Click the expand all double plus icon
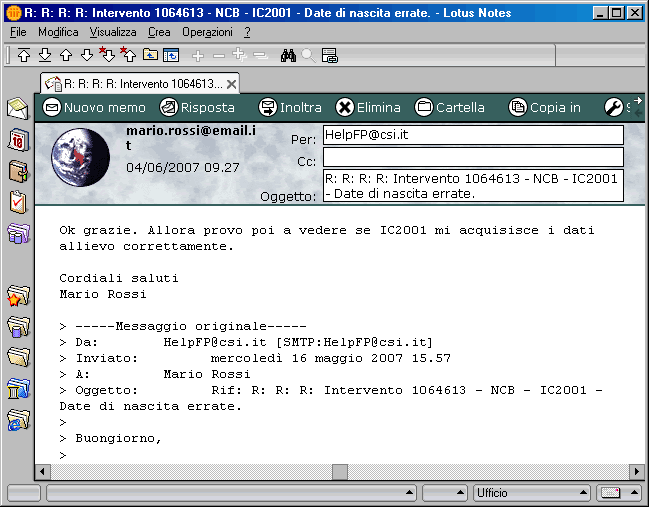Screen dimensions: 649x507 coord(239,55)
